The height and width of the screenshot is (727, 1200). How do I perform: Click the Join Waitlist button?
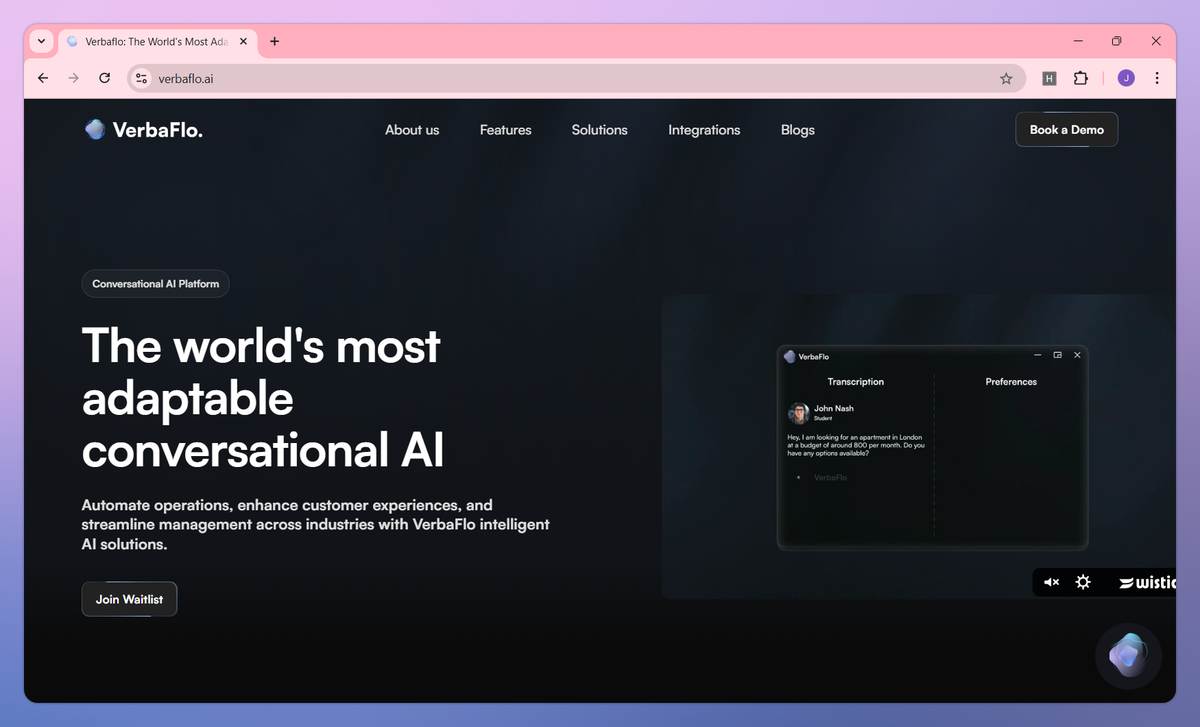pyautogui.click(x=129, y=599)
